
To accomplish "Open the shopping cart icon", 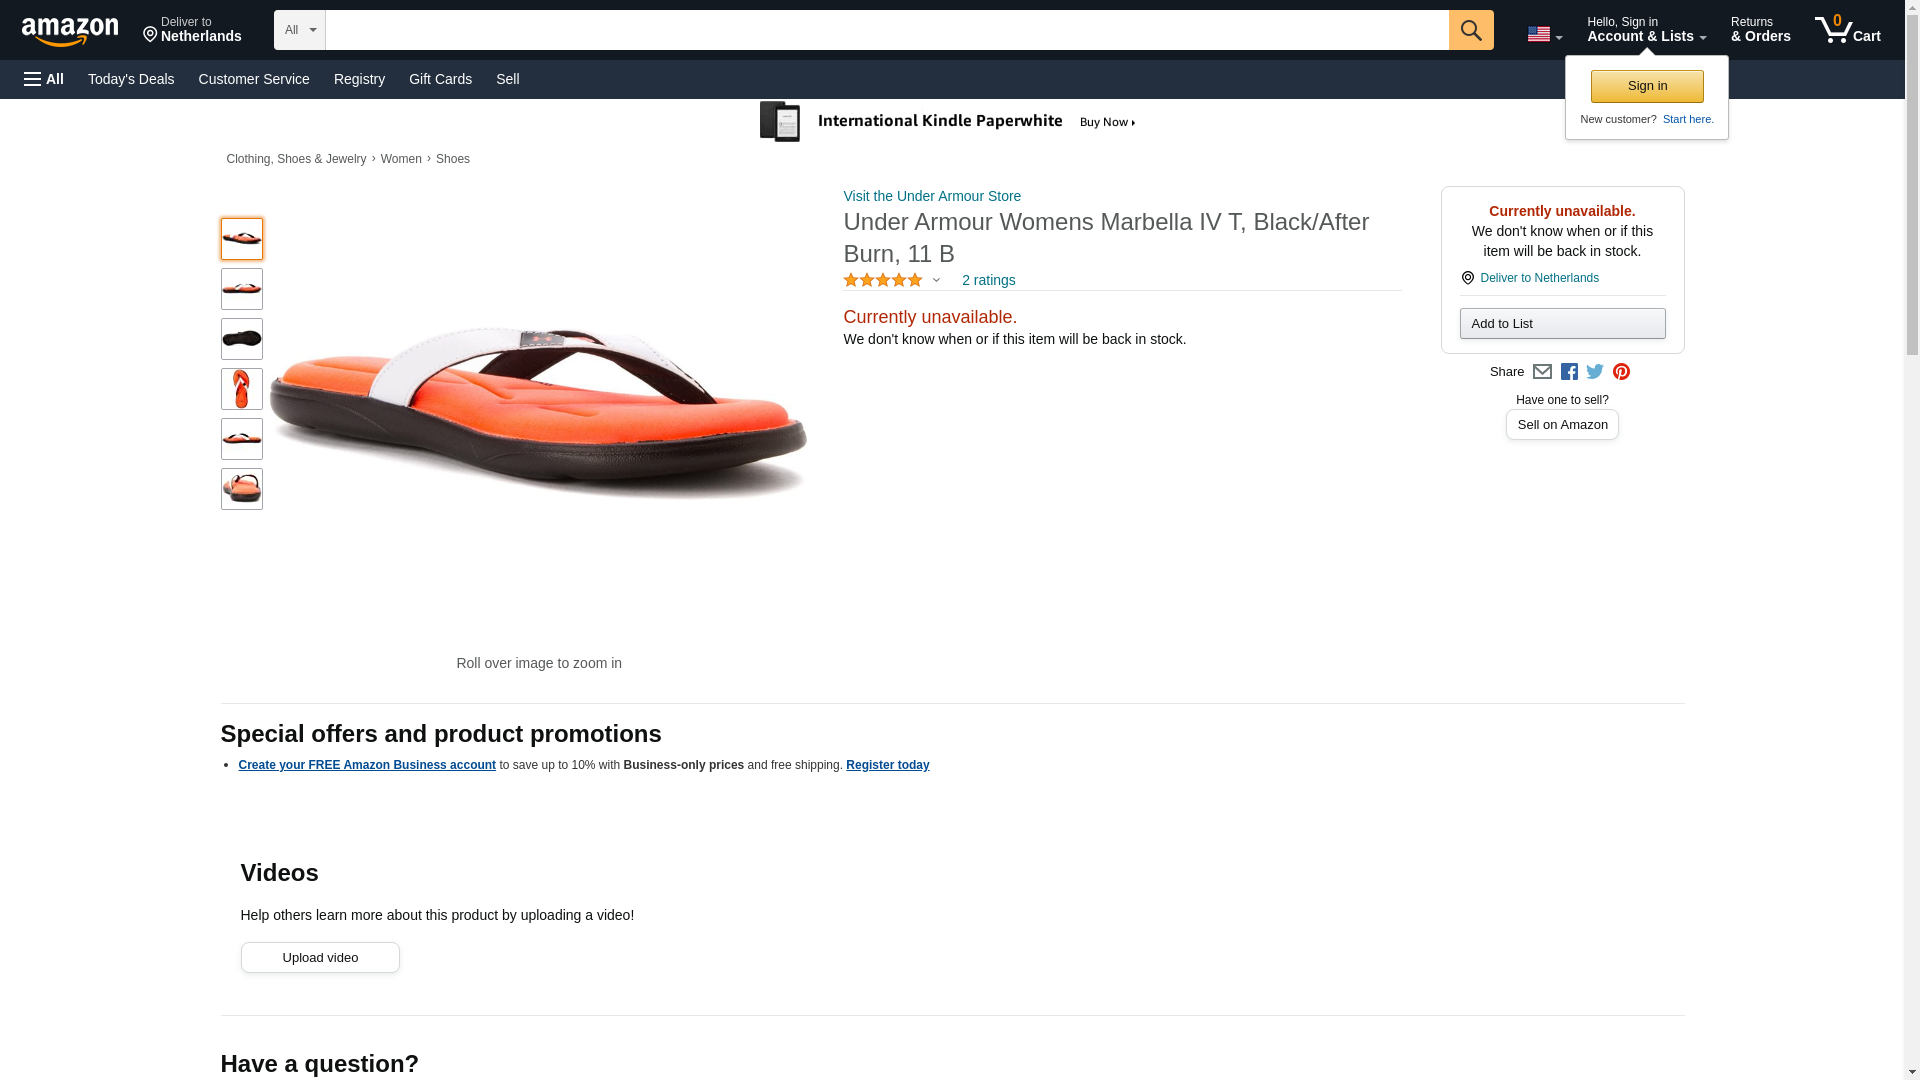I will point(1847,30).
